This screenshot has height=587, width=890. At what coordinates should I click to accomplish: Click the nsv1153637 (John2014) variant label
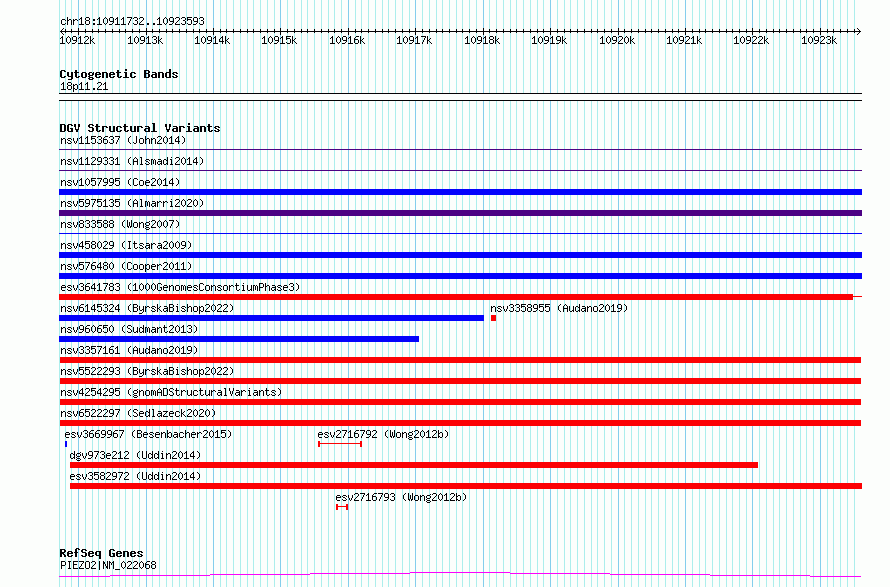123,140
